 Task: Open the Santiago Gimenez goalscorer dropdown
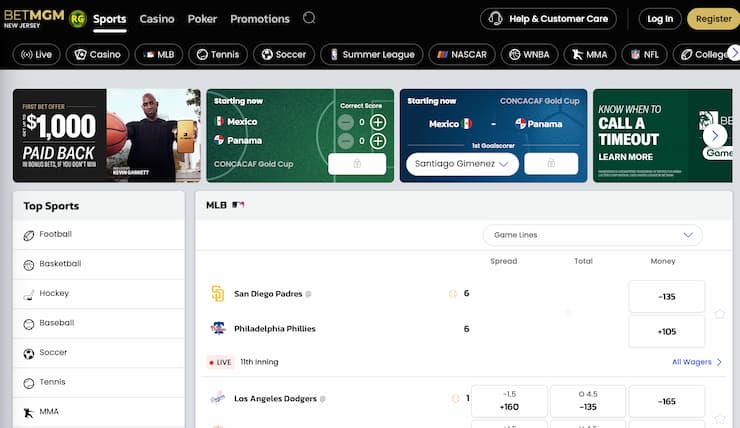[x=462, y=164]
